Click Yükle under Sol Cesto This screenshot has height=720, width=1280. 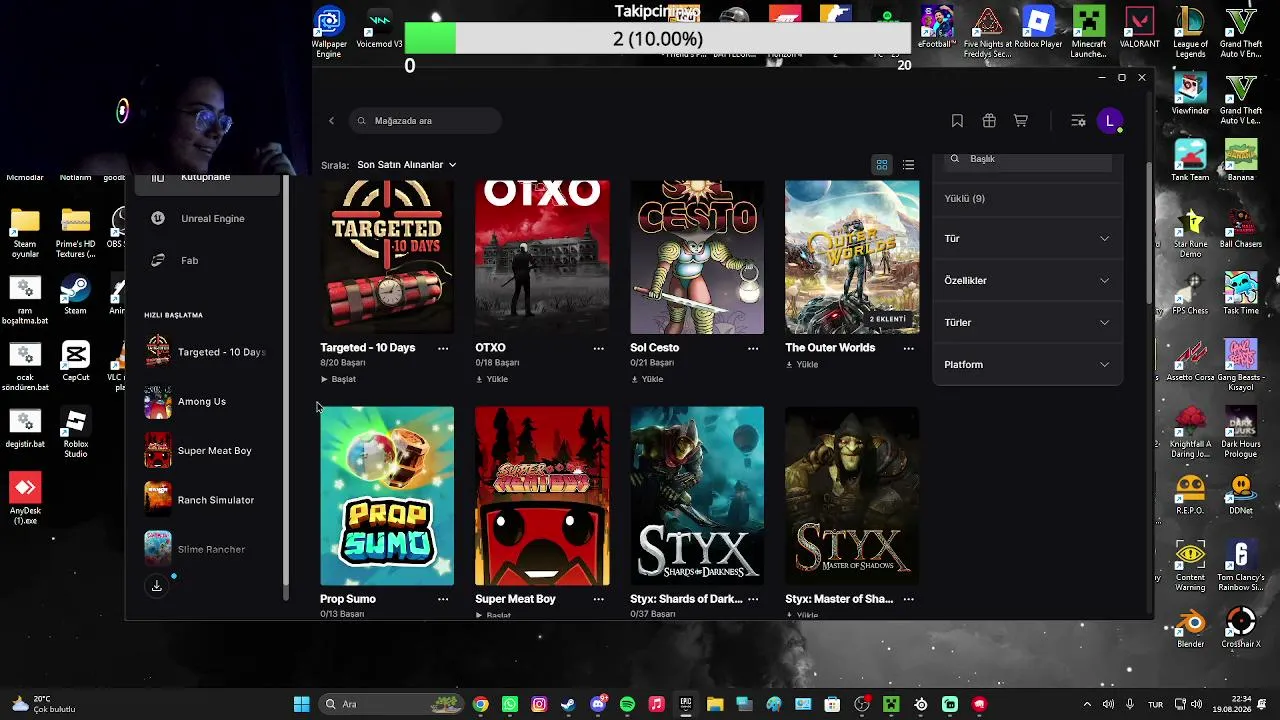point(647,380)
